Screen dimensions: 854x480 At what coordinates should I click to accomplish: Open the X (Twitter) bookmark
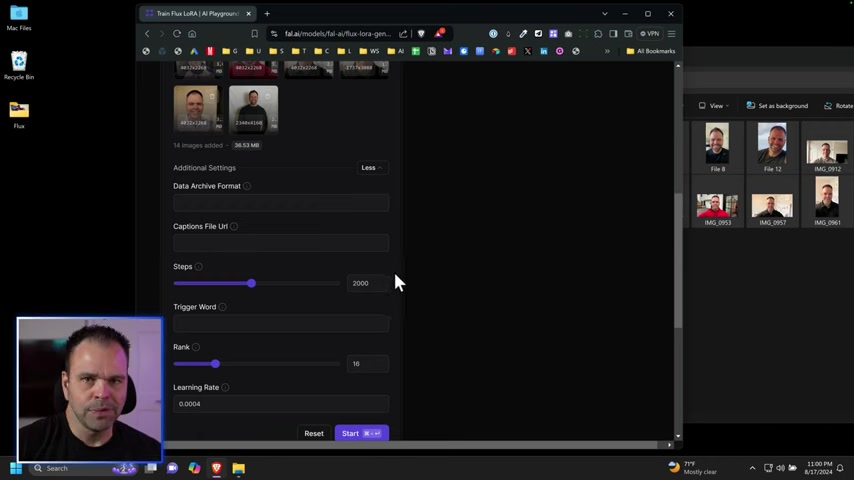tap(528, 51)
